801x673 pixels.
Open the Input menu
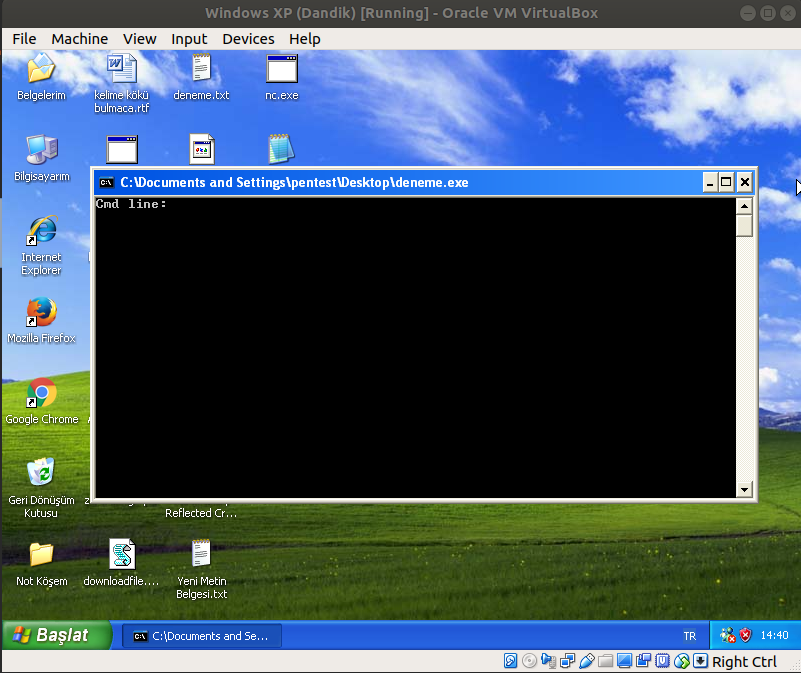click(189, 39)
